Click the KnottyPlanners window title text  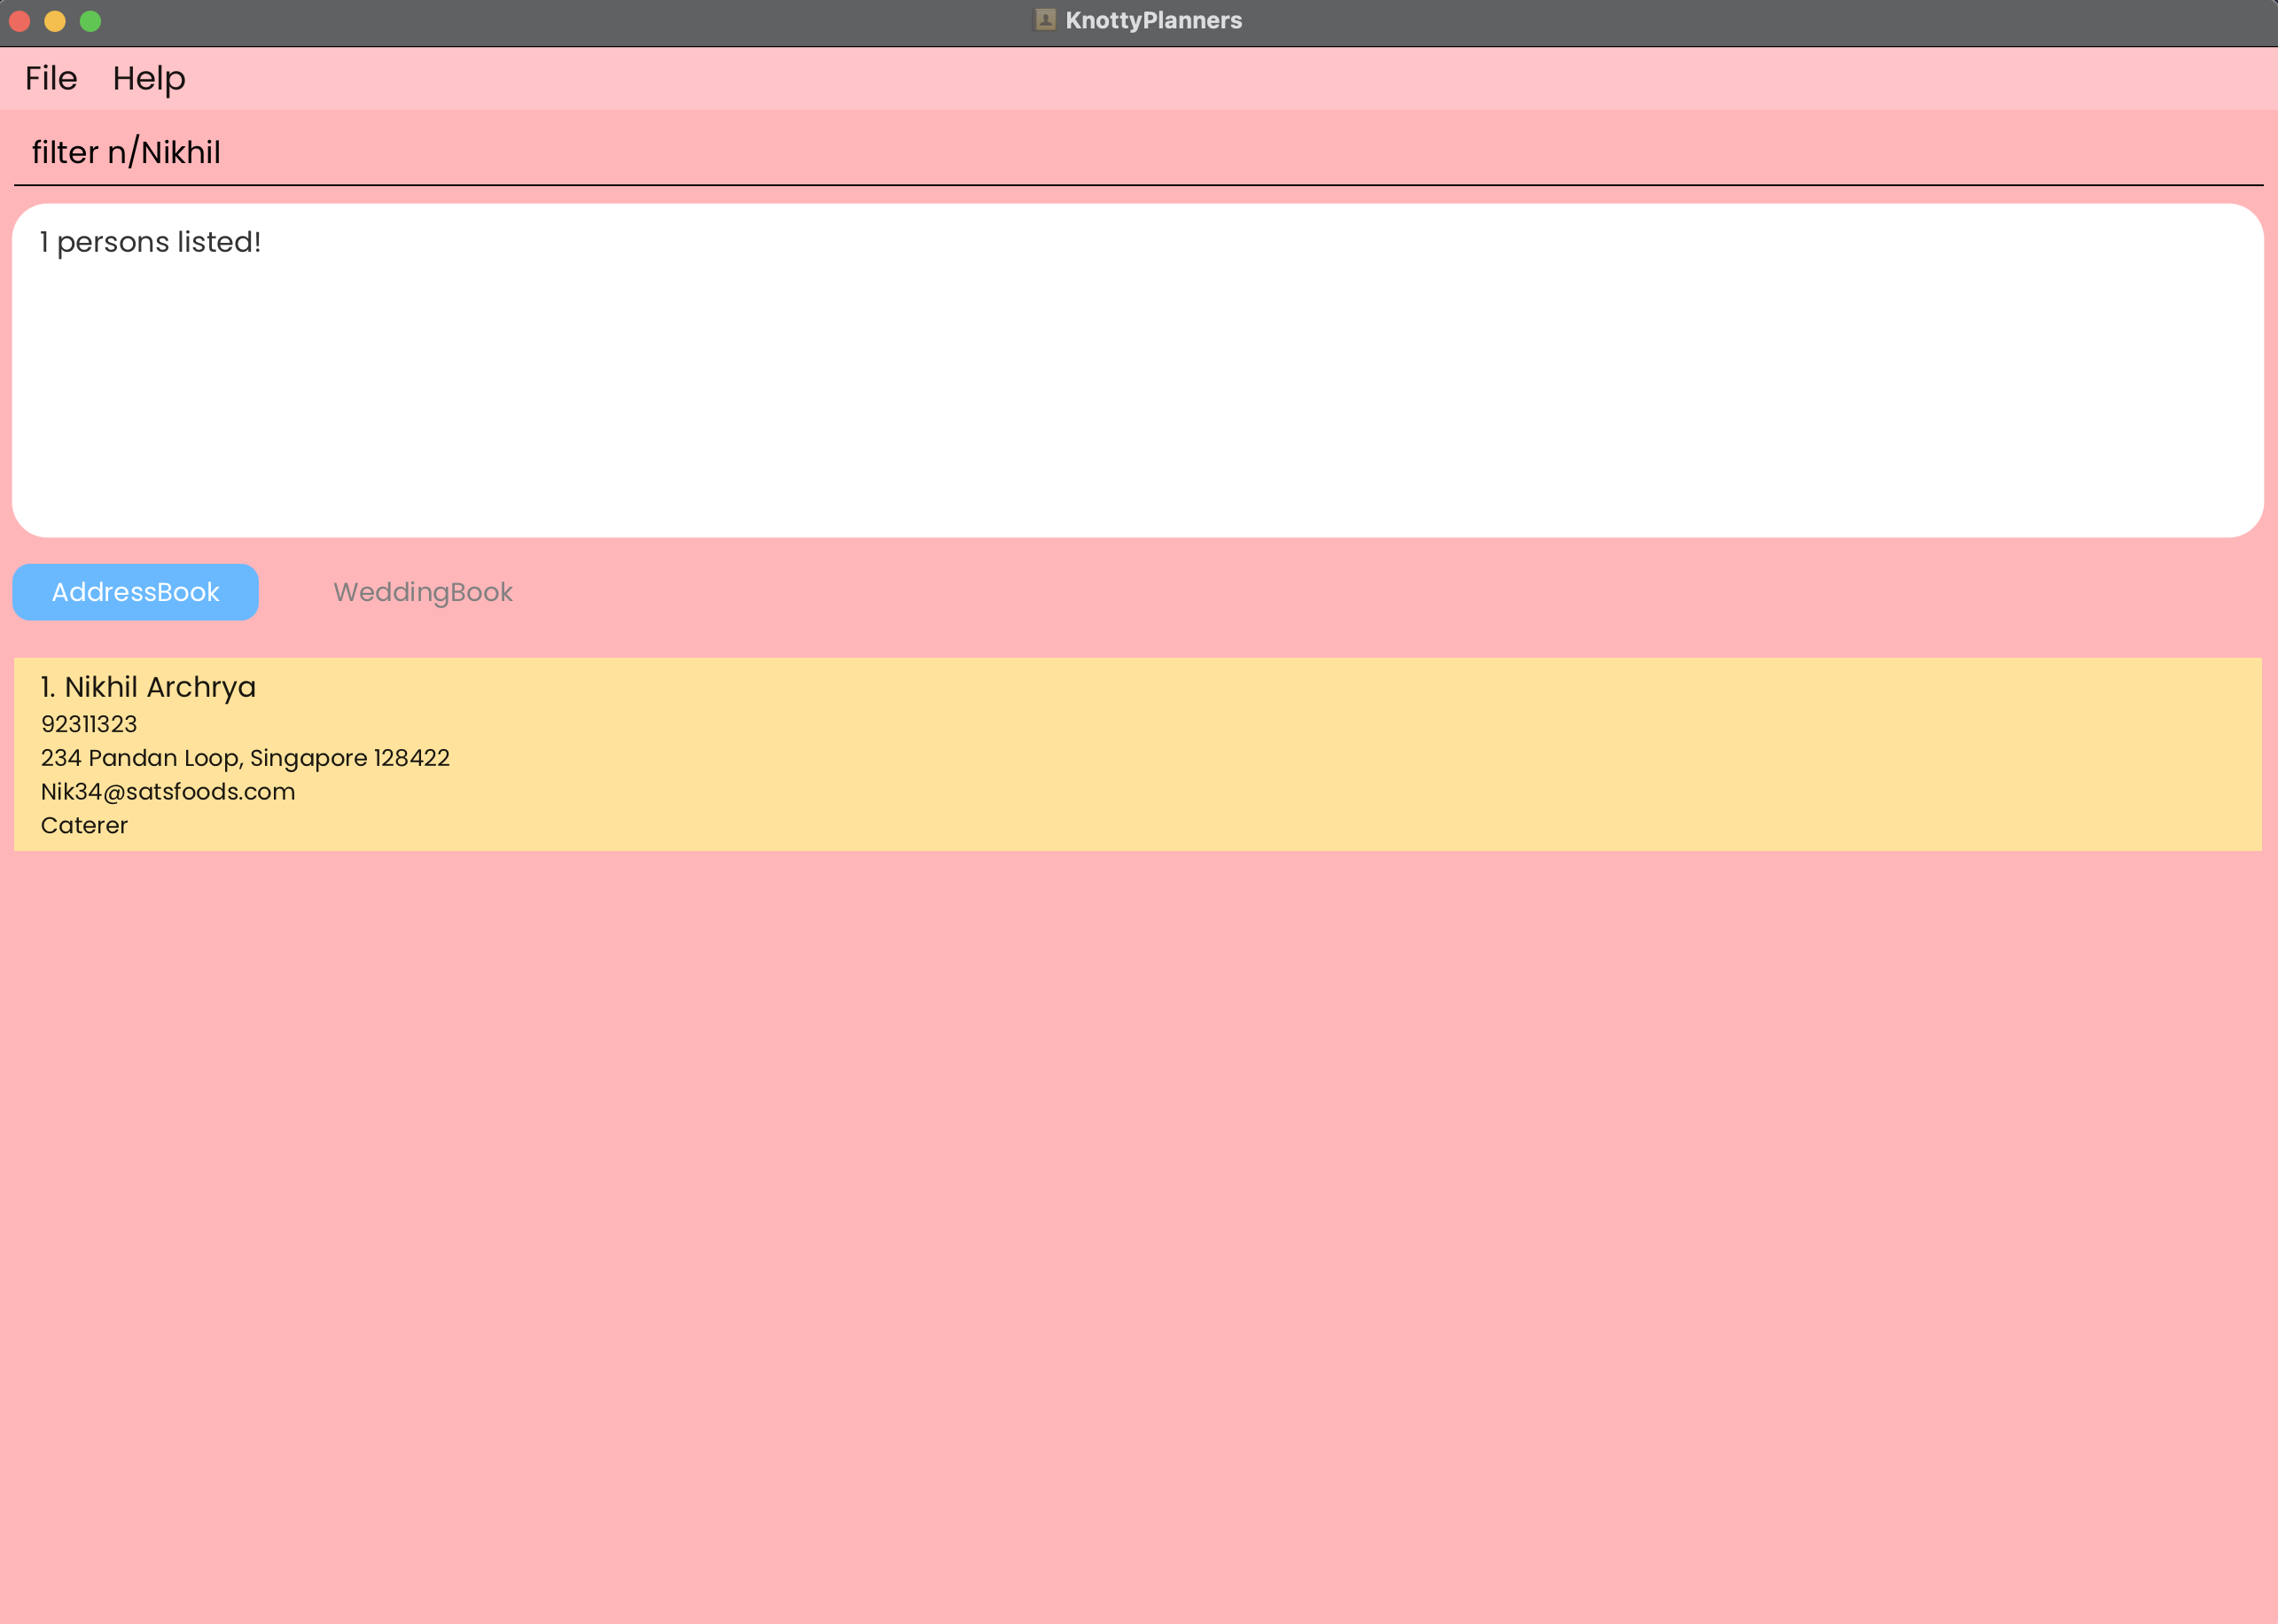[1153, 20]
